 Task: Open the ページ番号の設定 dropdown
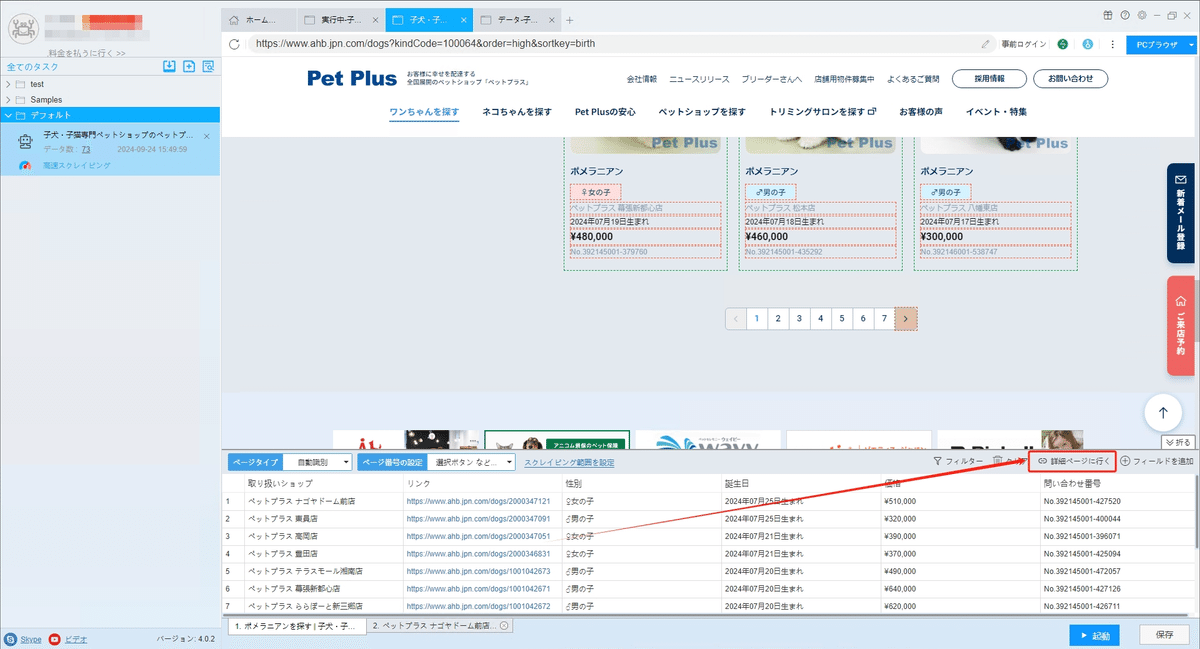click(x=470, y=462)
